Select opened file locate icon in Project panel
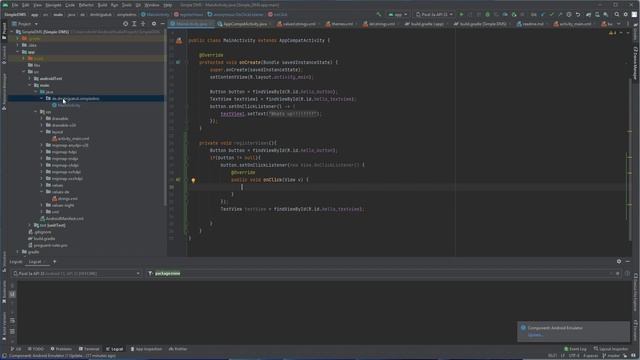The image size is (640, 360). 125,24
